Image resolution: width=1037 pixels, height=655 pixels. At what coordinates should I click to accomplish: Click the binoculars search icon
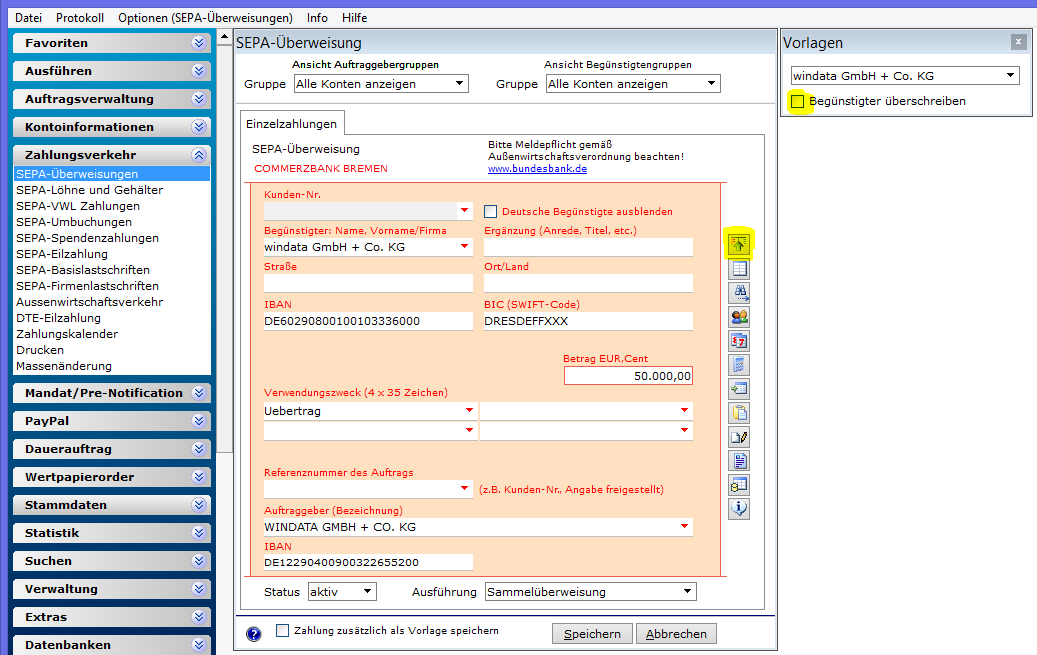tap(739, 292)
